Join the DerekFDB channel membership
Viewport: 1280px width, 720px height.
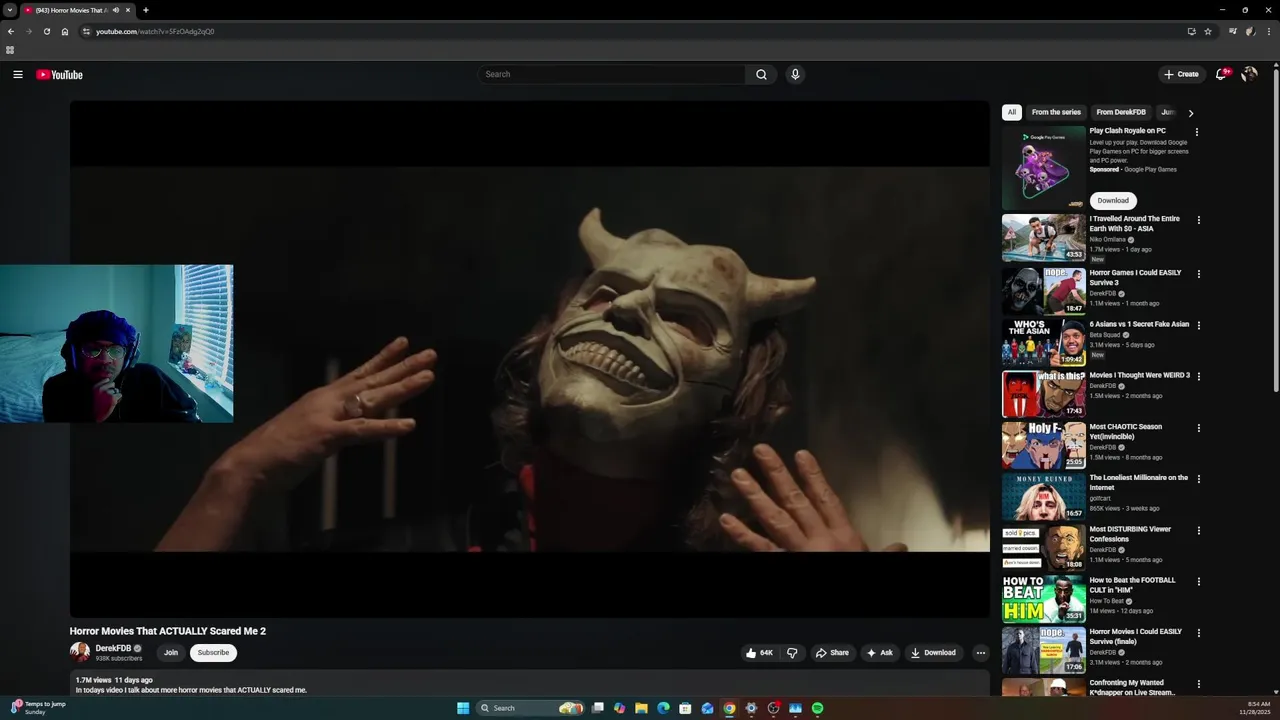pyautogui.click(x=171, y=653)
